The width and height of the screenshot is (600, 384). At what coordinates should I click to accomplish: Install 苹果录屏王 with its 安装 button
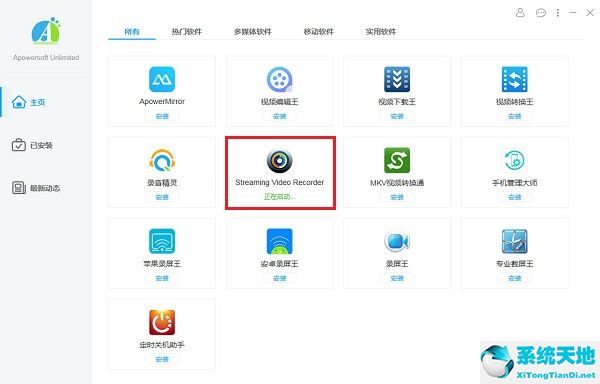tap(162, 278)
